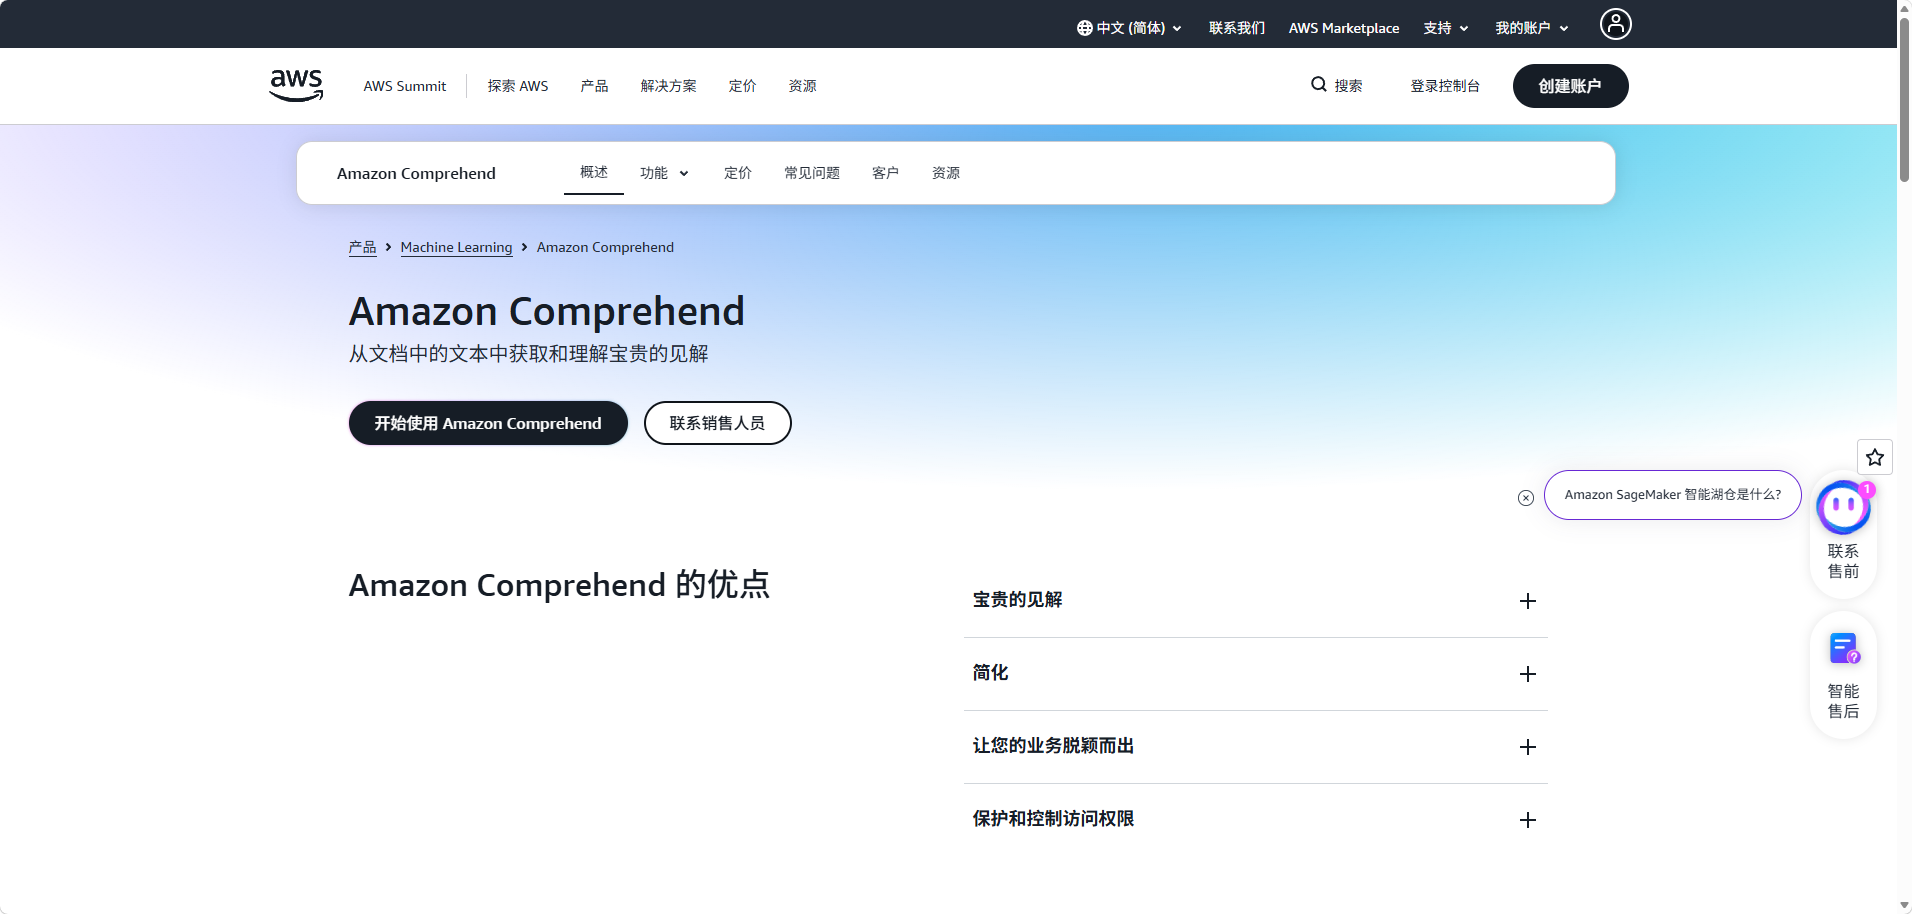Open 探索 AWS menu
This screenshot has width=1912, height=914.
[518, 86]
